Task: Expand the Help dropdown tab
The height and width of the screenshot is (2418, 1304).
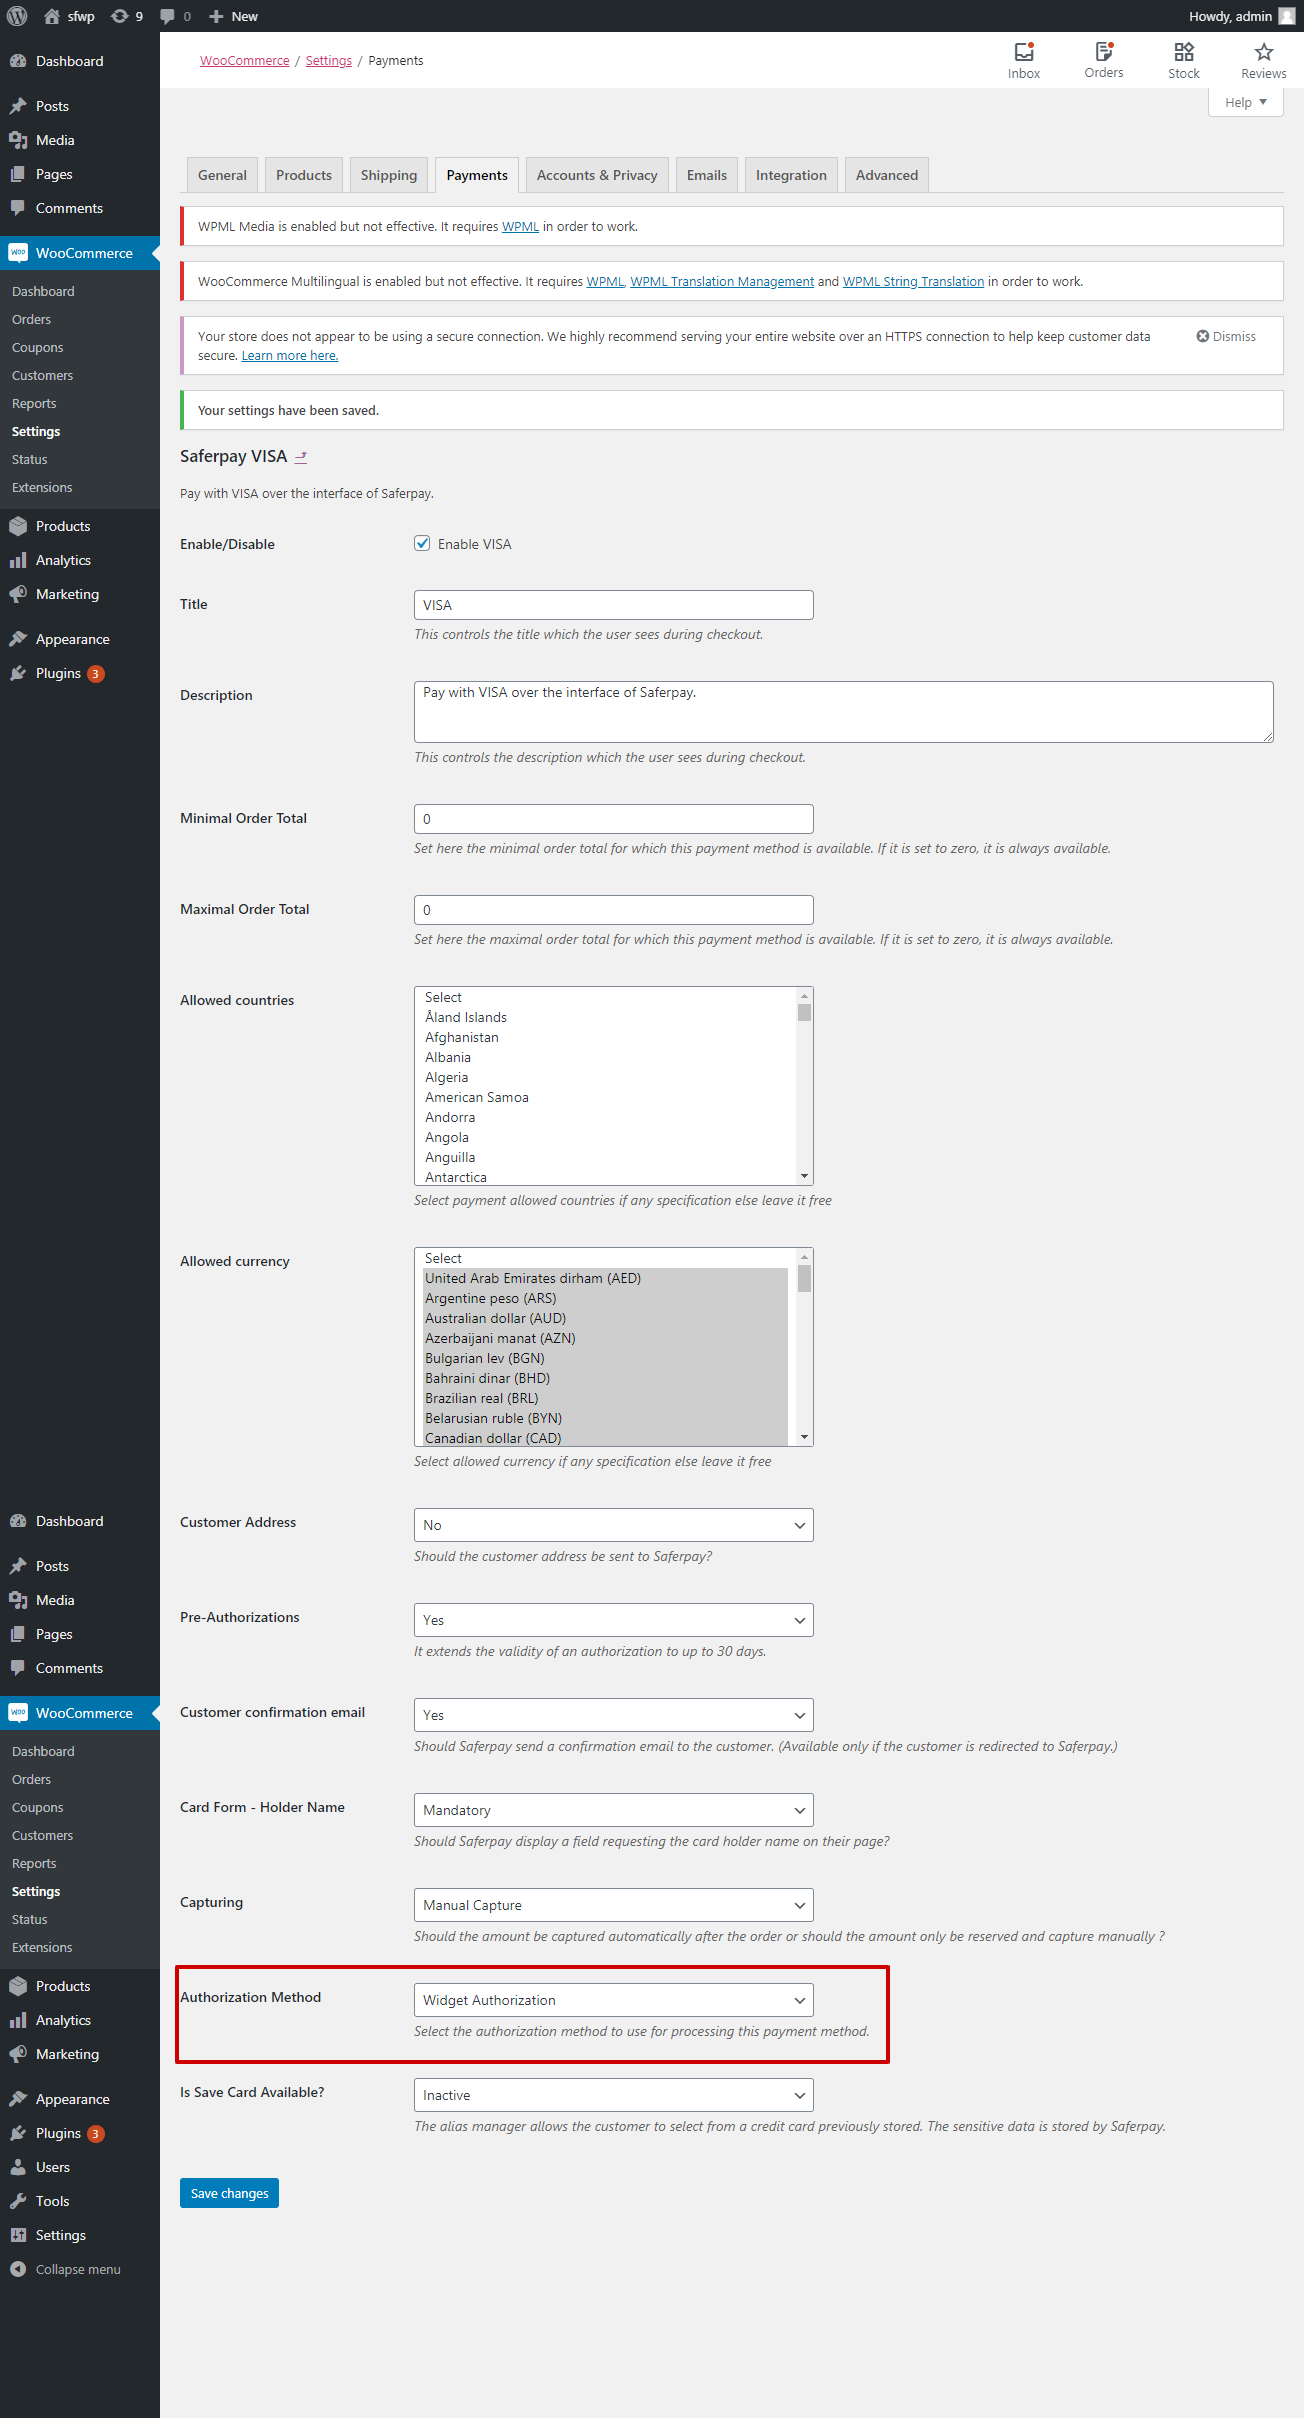Action: 1245,103
